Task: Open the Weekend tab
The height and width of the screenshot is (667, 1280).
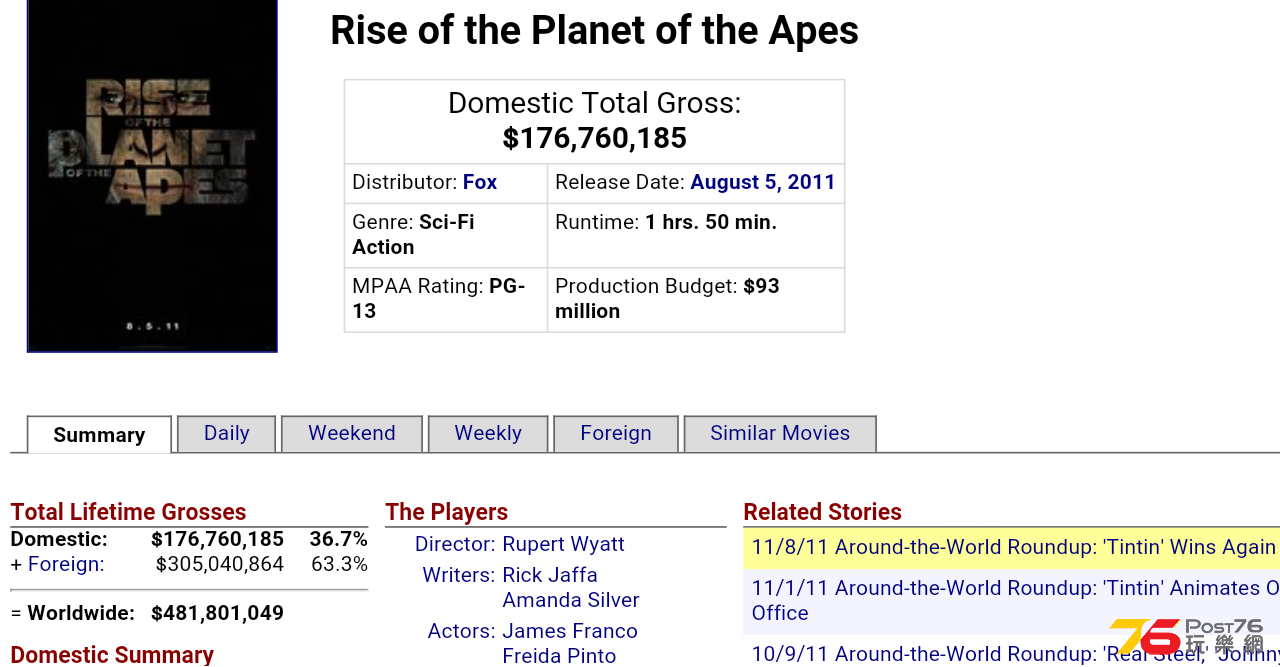Action: coord(352,433)
